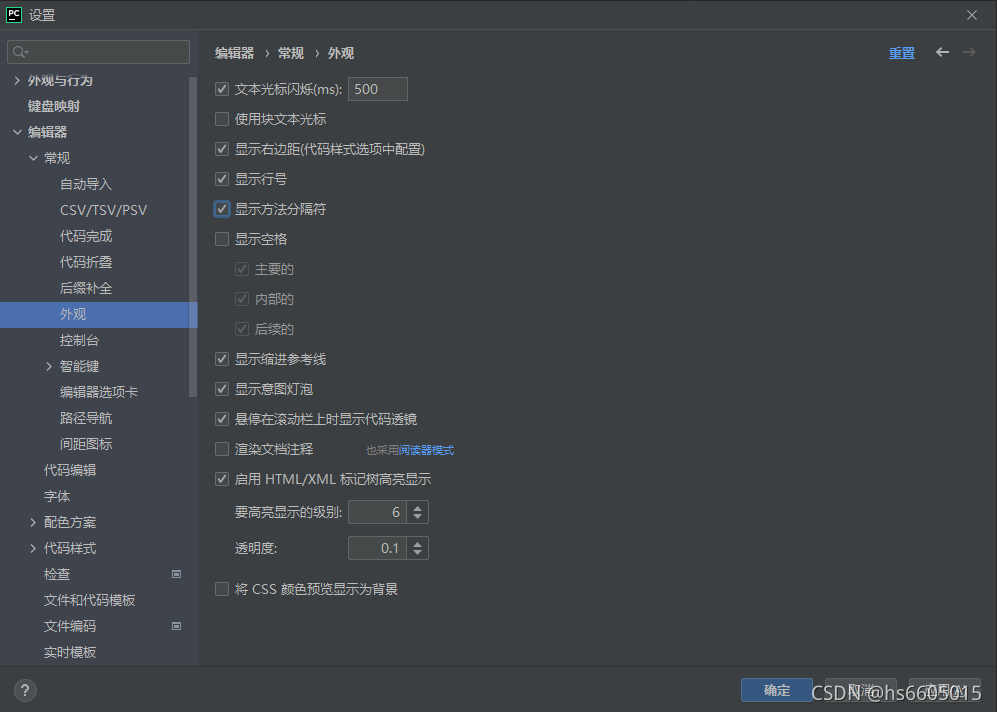Uncheck 显示方法分隔符 checkbox
Viewport: 997px width, 712px height.
tap(222, 209)
